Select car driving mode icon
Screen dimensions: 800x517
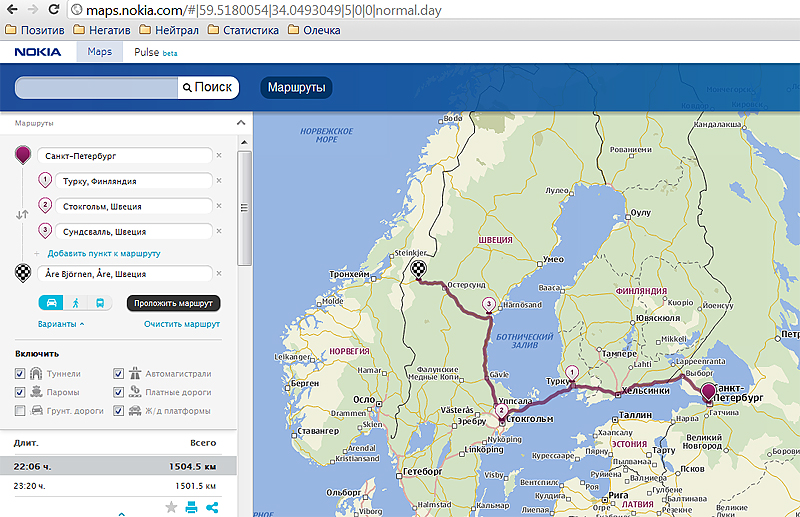pyautogui.click(x=50, y=303)
